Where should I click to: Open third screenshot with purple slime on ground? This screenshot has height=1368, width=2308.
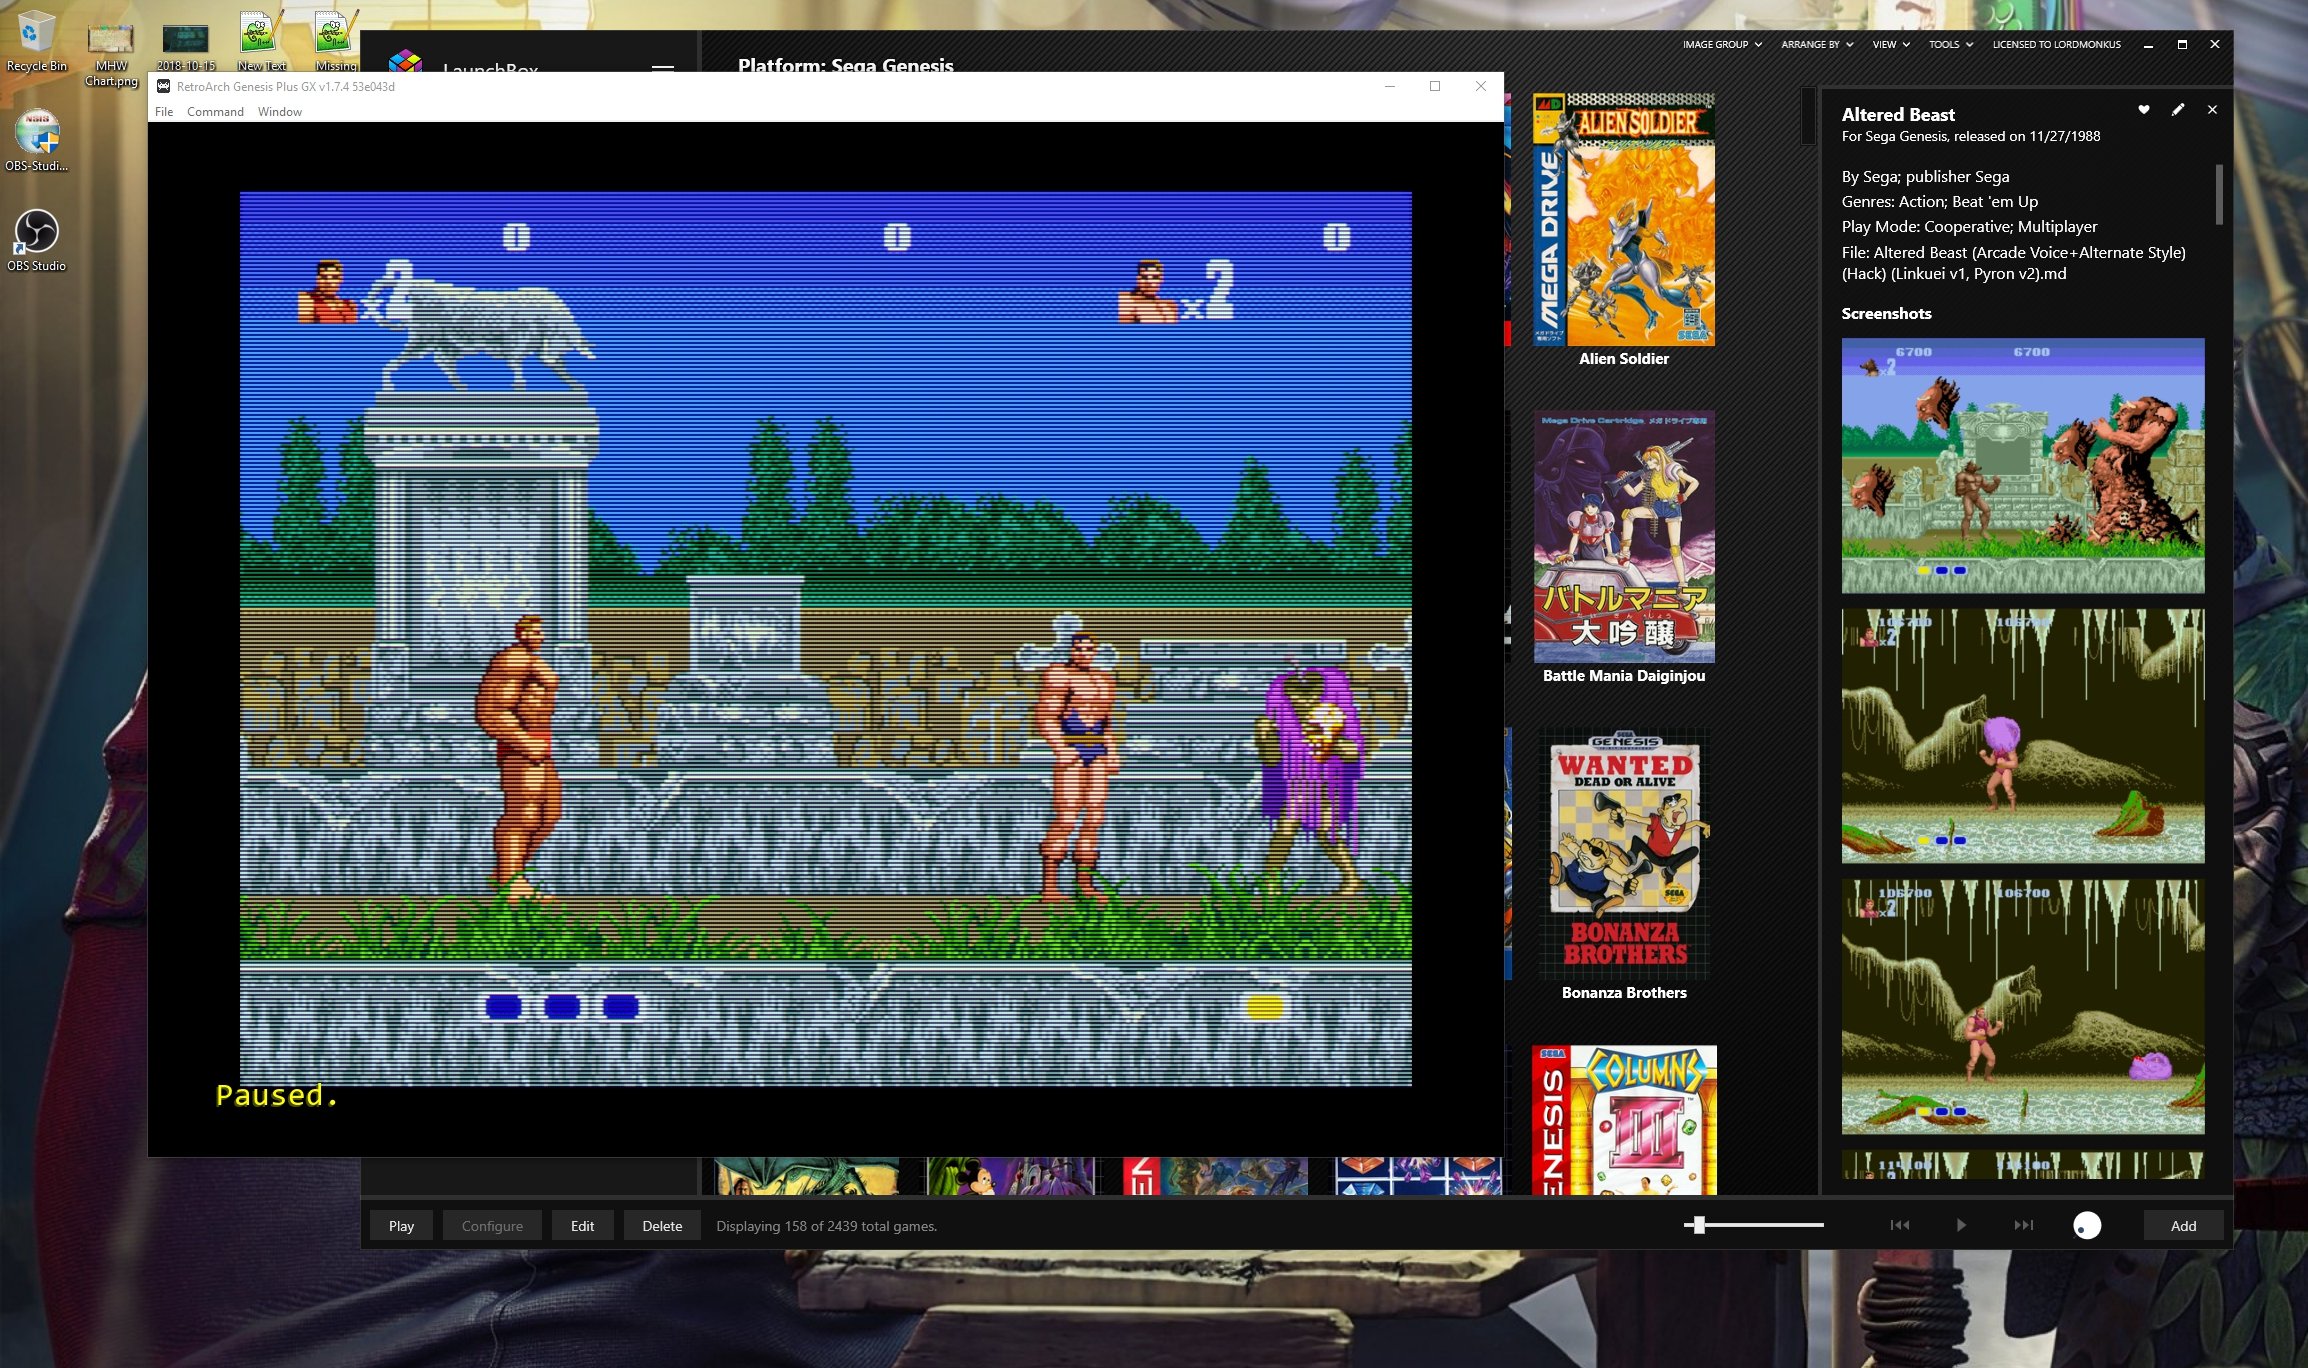2023,1007
